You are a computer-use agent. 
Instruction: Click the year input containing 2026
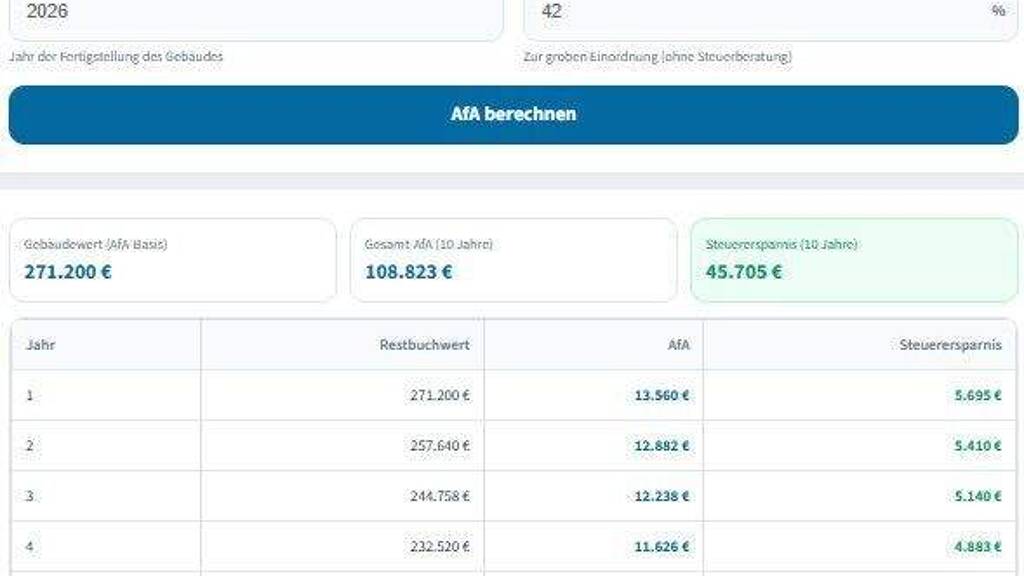coord(255,14)
